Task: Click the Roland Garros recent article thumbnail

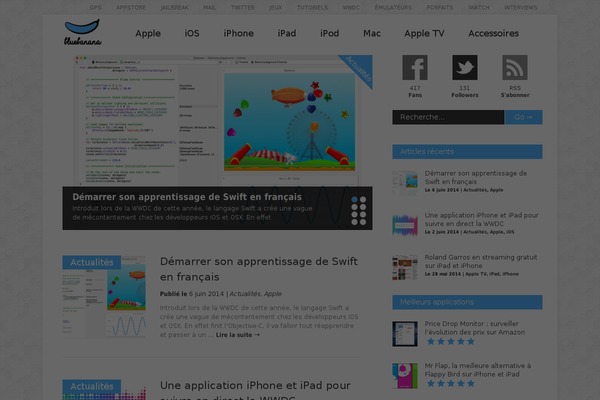Action: 405,268
